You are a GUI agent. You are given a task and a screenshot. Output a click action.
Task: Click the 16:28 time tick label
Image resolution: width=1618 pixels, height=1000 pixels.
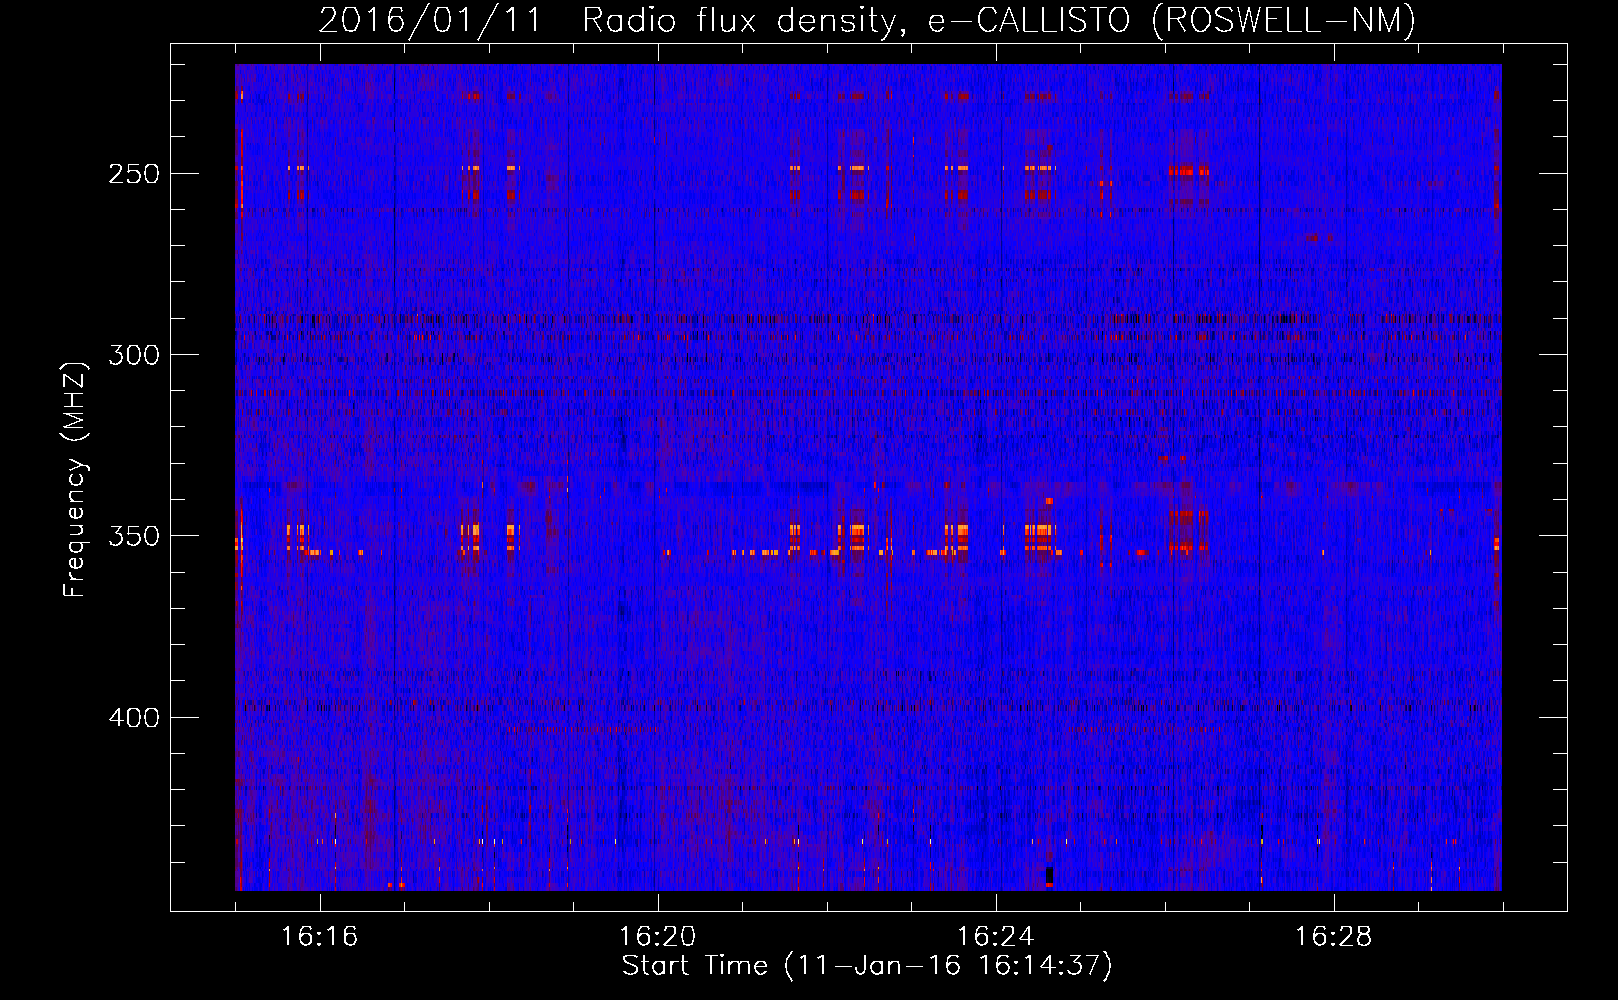(x=1333, y=937)
